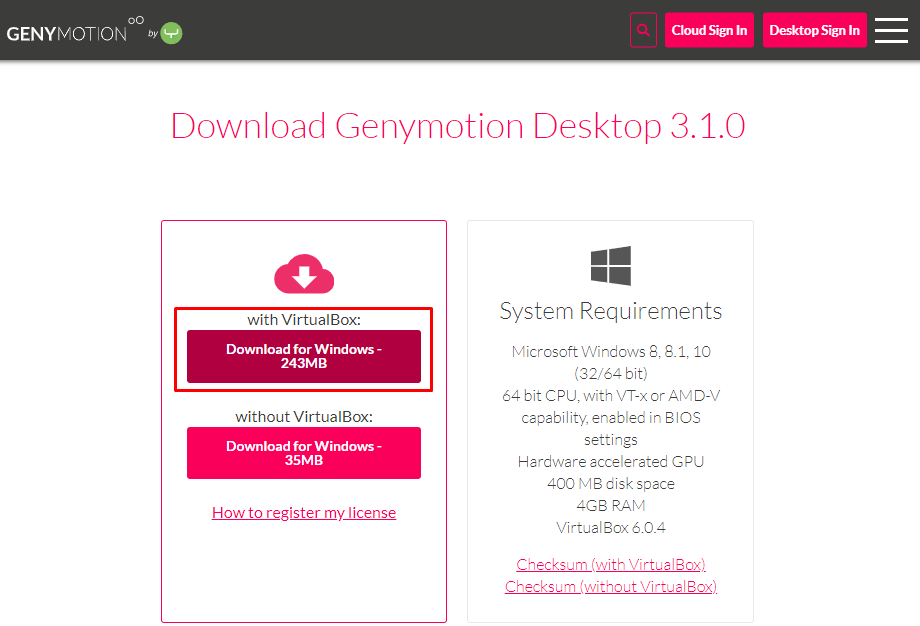Click the 'VirtualBox 6.0.4' requirement text

pyautogui.click(x=610, y=527)
